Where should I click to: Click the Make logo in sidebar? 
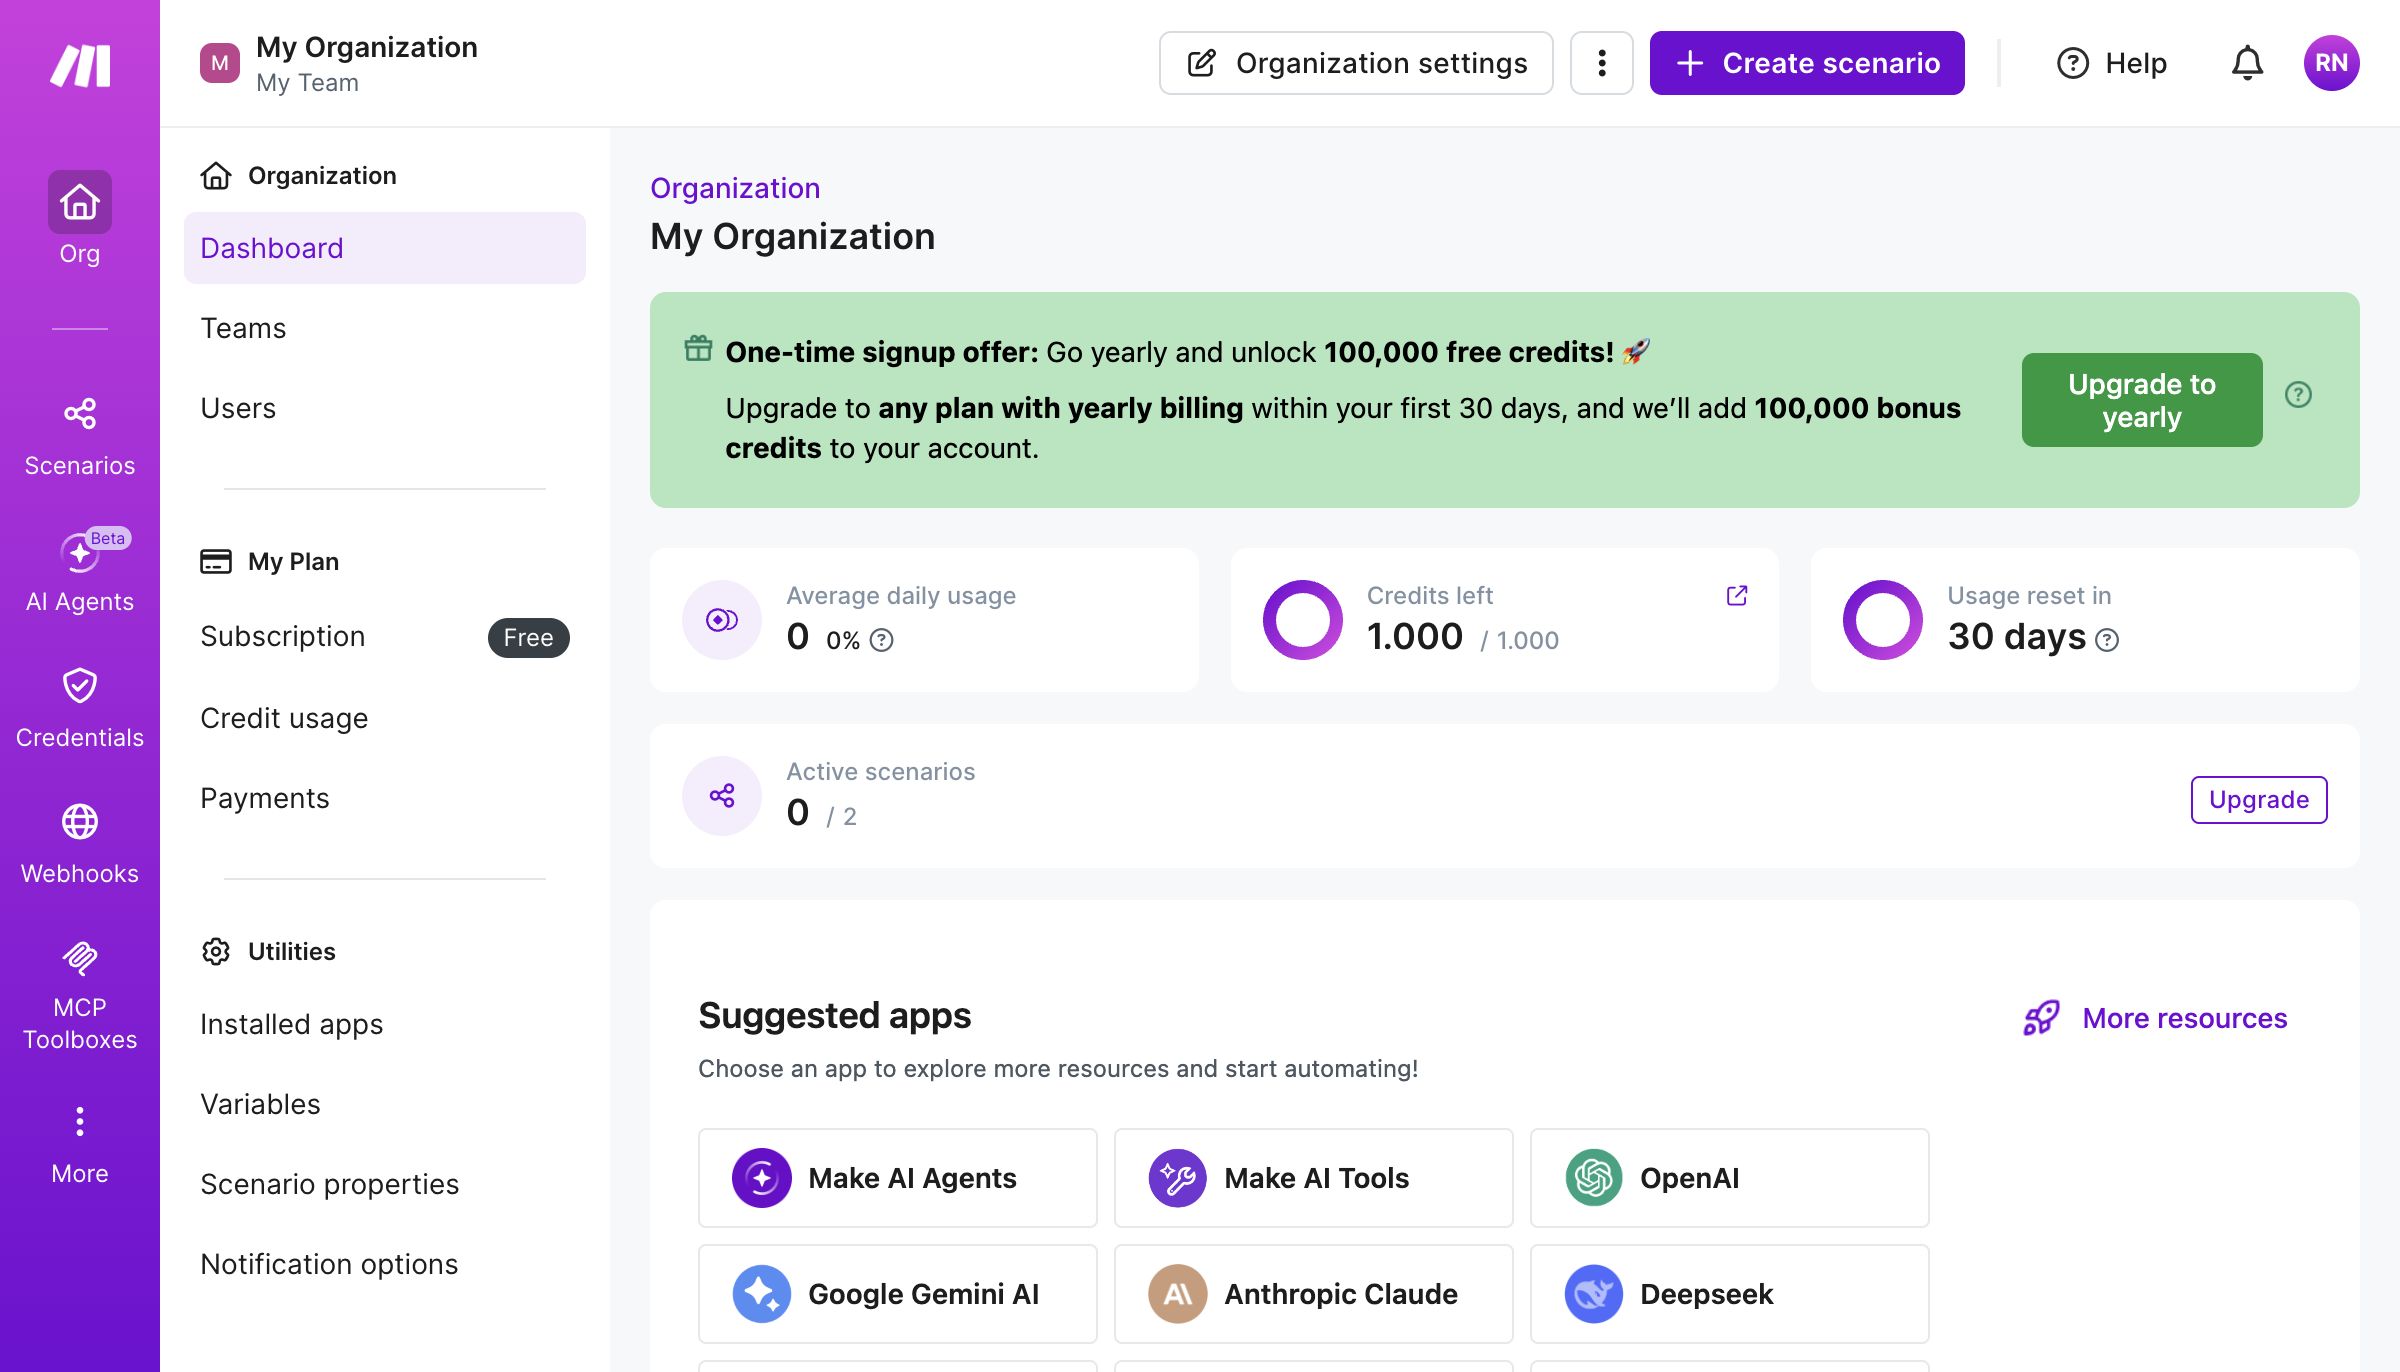point(80,66)
